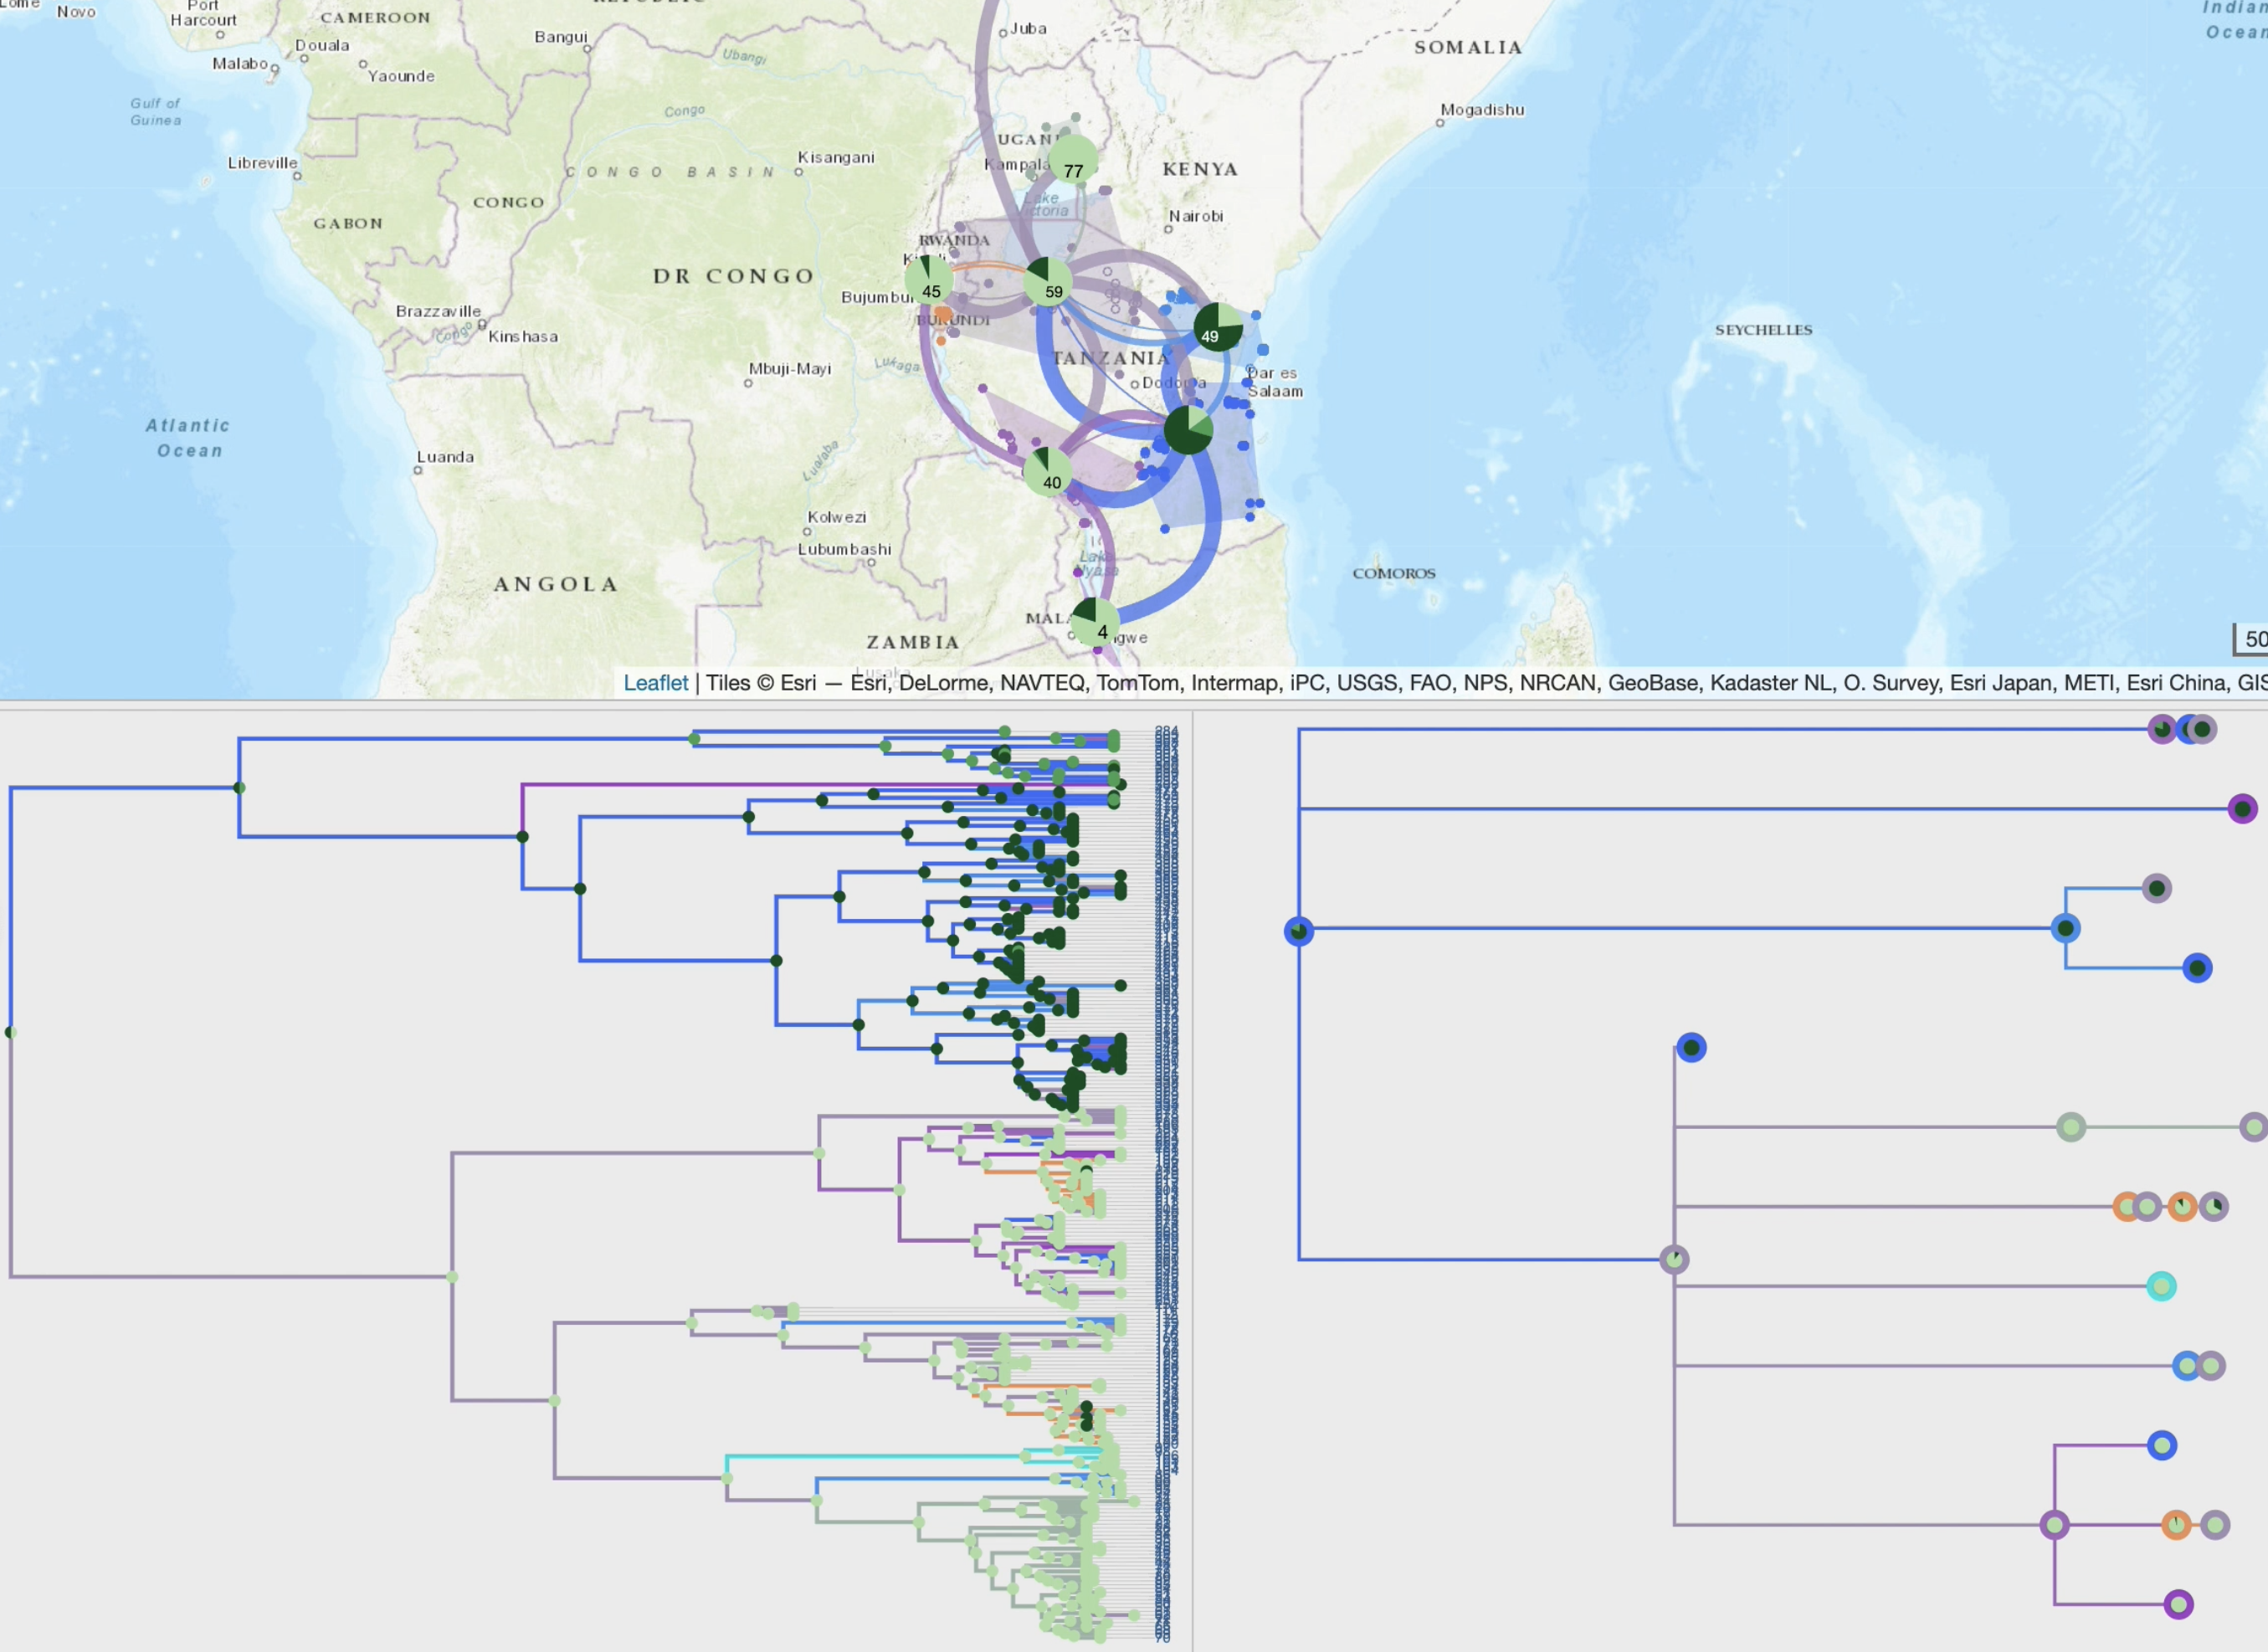Click the pie cluster marker labeled 77

(1073, 160)
